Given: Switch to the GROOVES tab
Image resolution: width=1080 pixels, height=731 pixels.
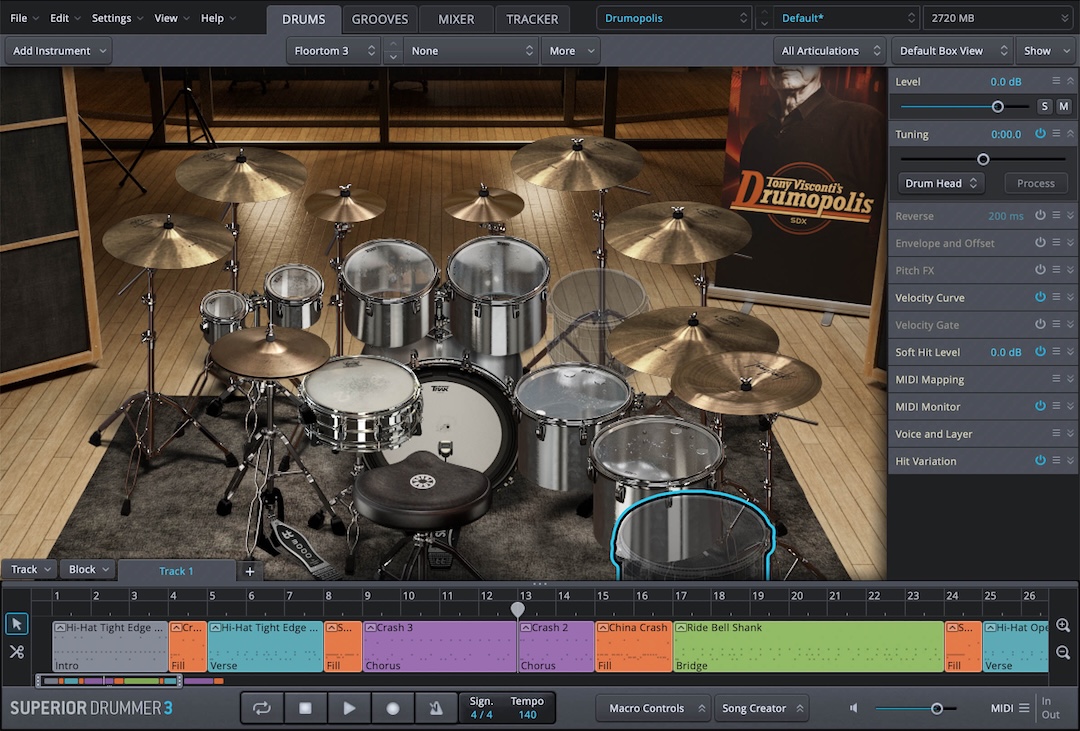Looking at the screenshot, I should click(379, 18).
